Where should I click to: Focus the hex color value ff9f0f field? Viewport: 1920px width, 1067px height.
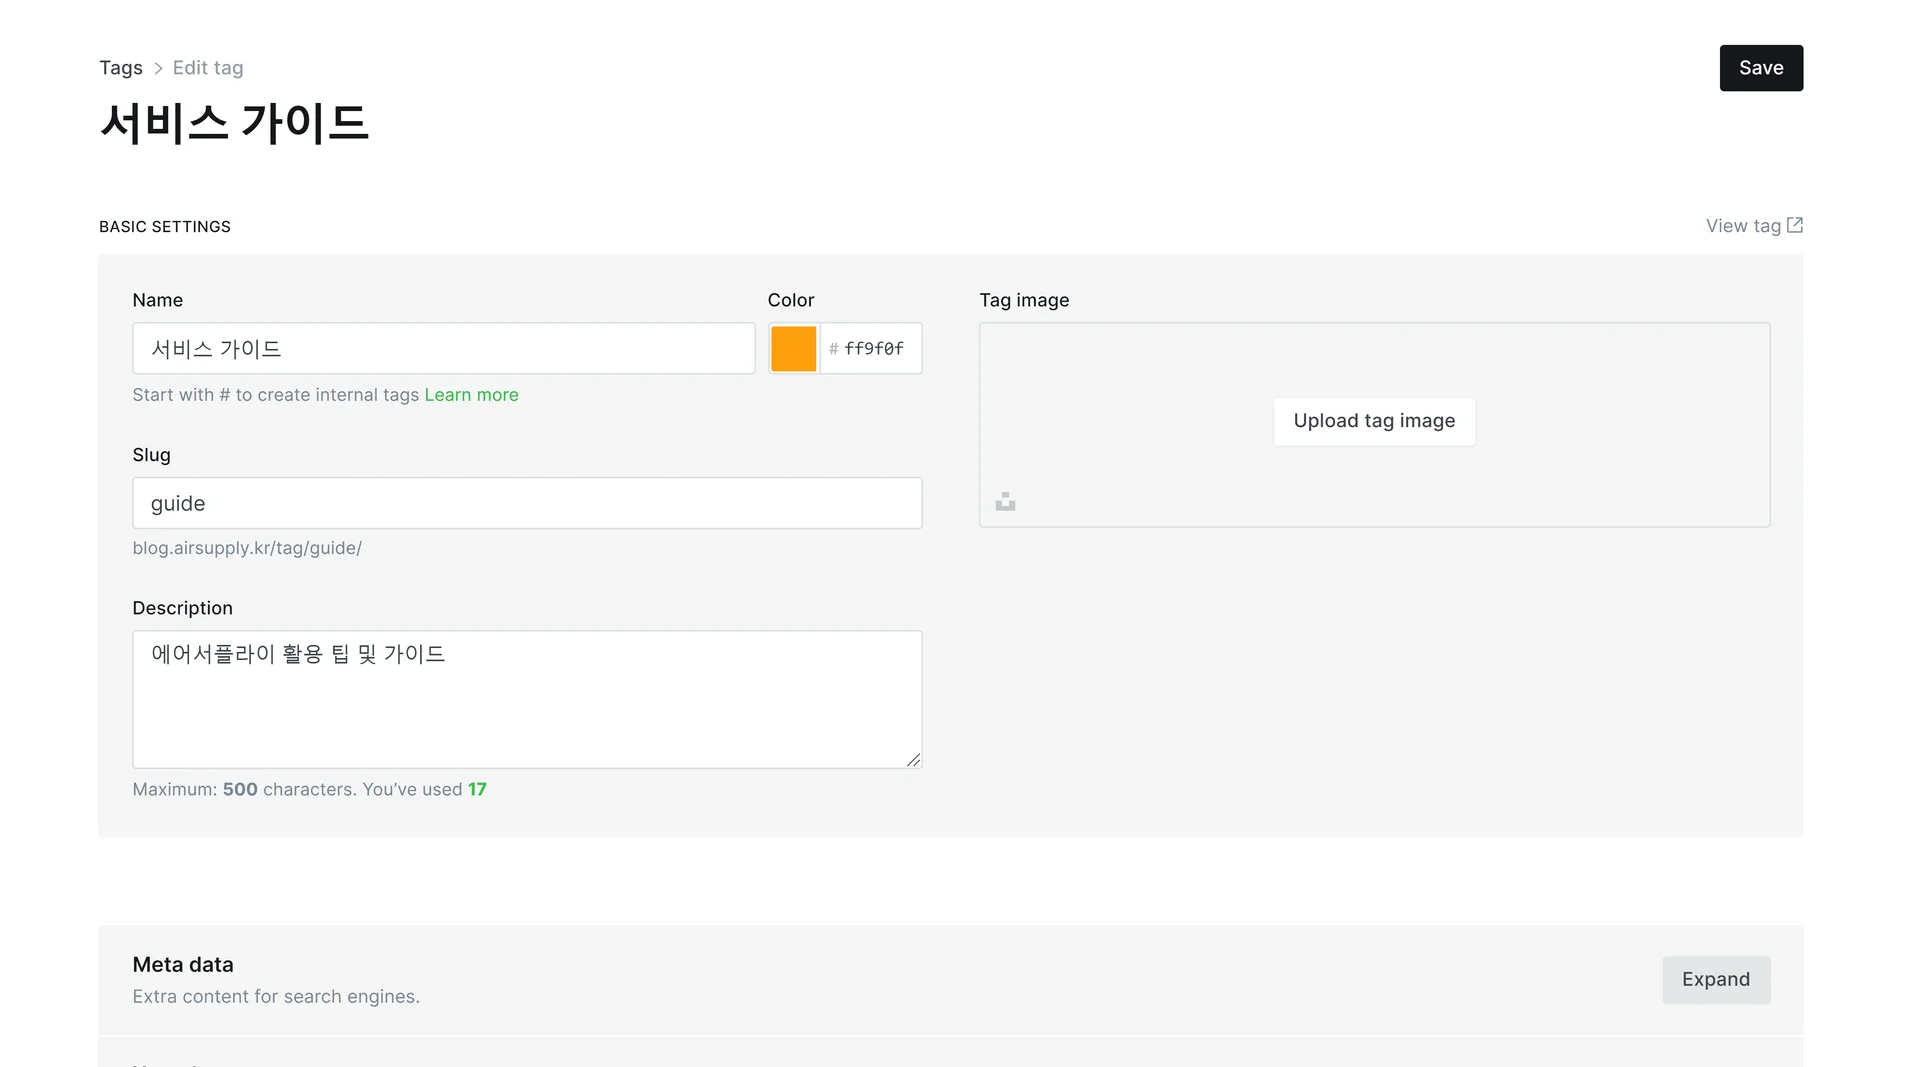(871, 348)
